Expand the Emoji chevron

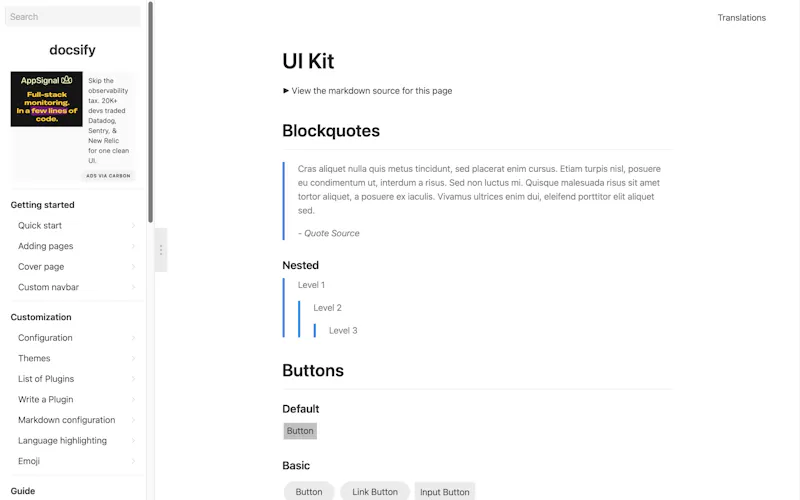pyautogui.click(x=133, y=461)
